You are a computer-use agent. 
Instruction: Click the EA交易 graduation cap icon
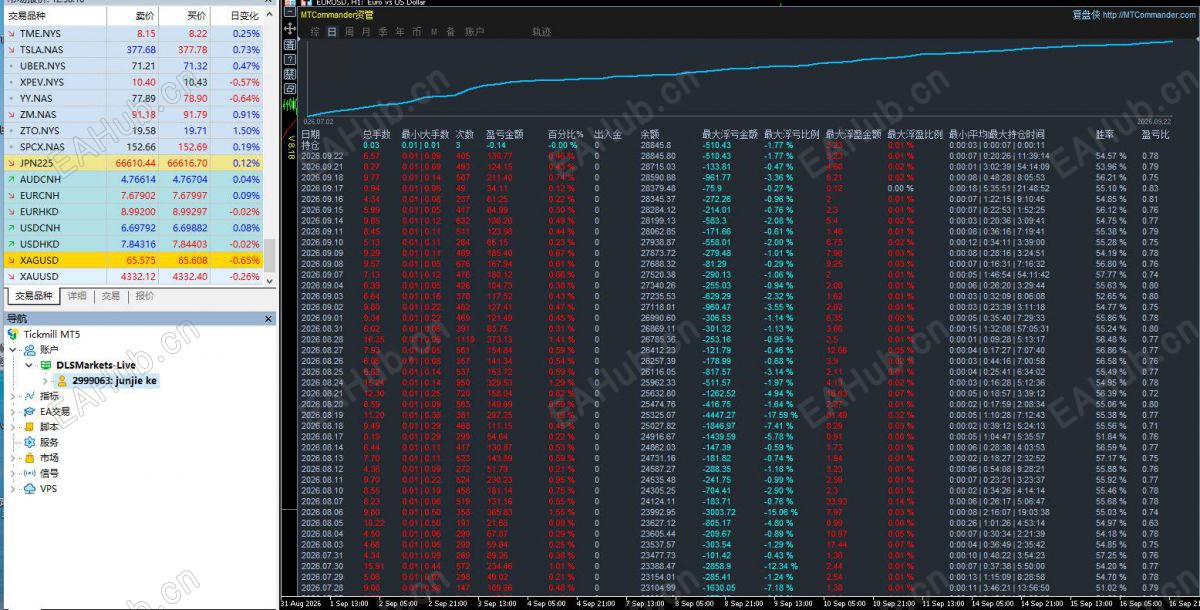[x=29, y=411]
